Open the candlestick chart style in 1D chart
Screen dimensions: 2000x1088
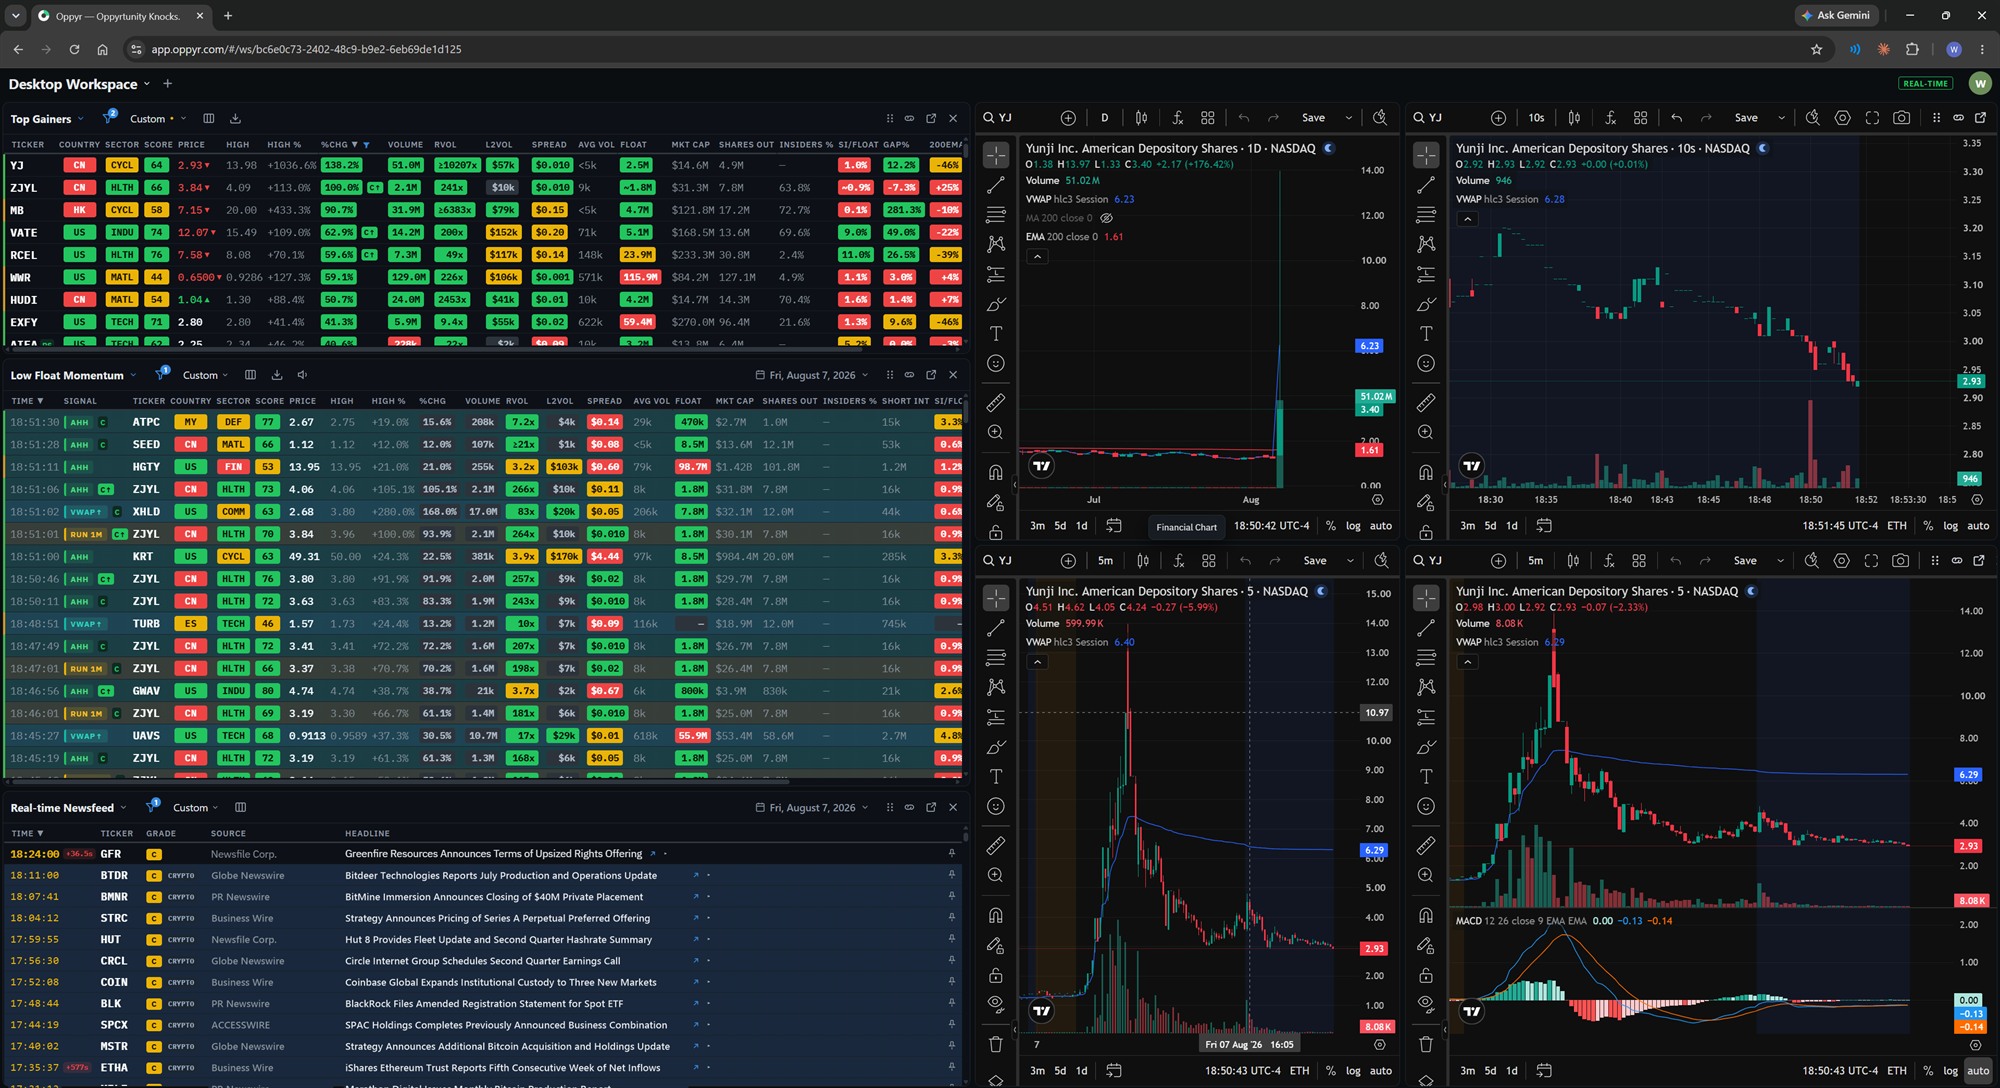pyautogui.click(x=1141, y=118)
